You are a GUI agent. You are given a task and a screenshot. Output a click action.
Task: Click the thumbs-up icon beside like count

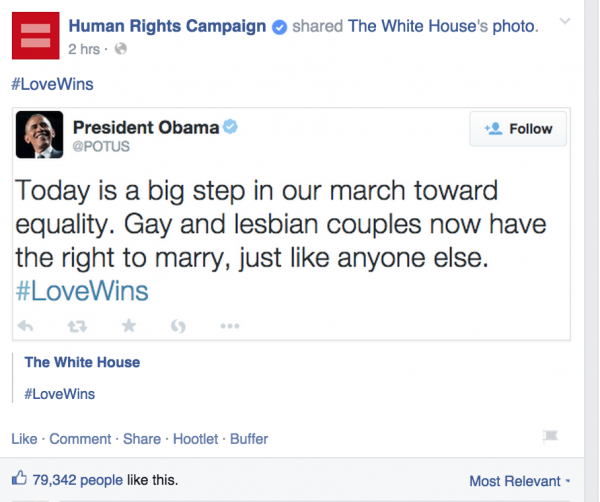(19, 478)
